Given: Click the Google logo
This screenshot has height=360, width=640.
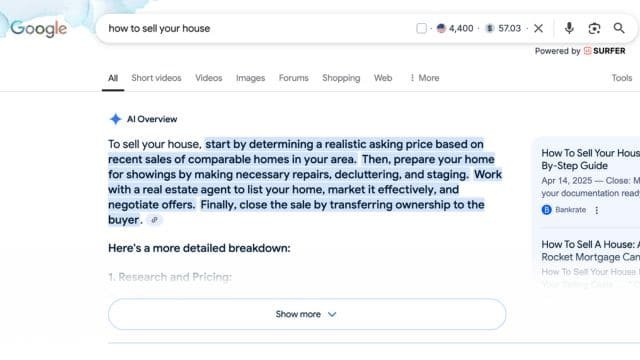Looking at the screenshot, I should coord(38,29).
